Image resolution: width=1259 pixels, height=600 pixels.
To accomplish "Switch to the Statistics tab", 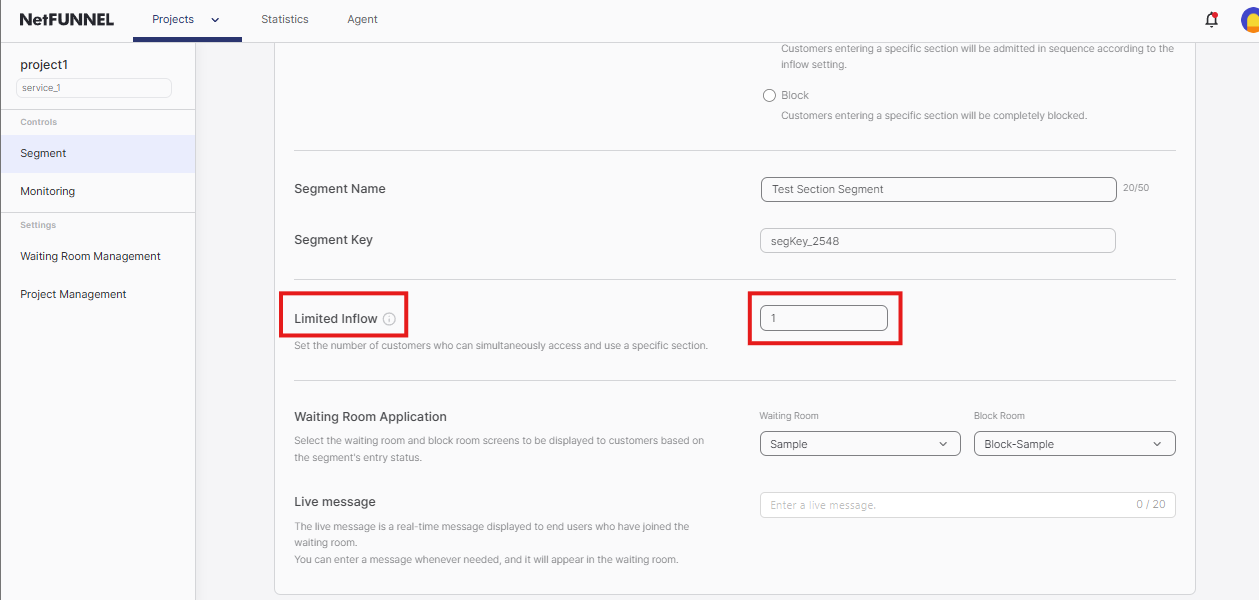I will click(284, 19).
